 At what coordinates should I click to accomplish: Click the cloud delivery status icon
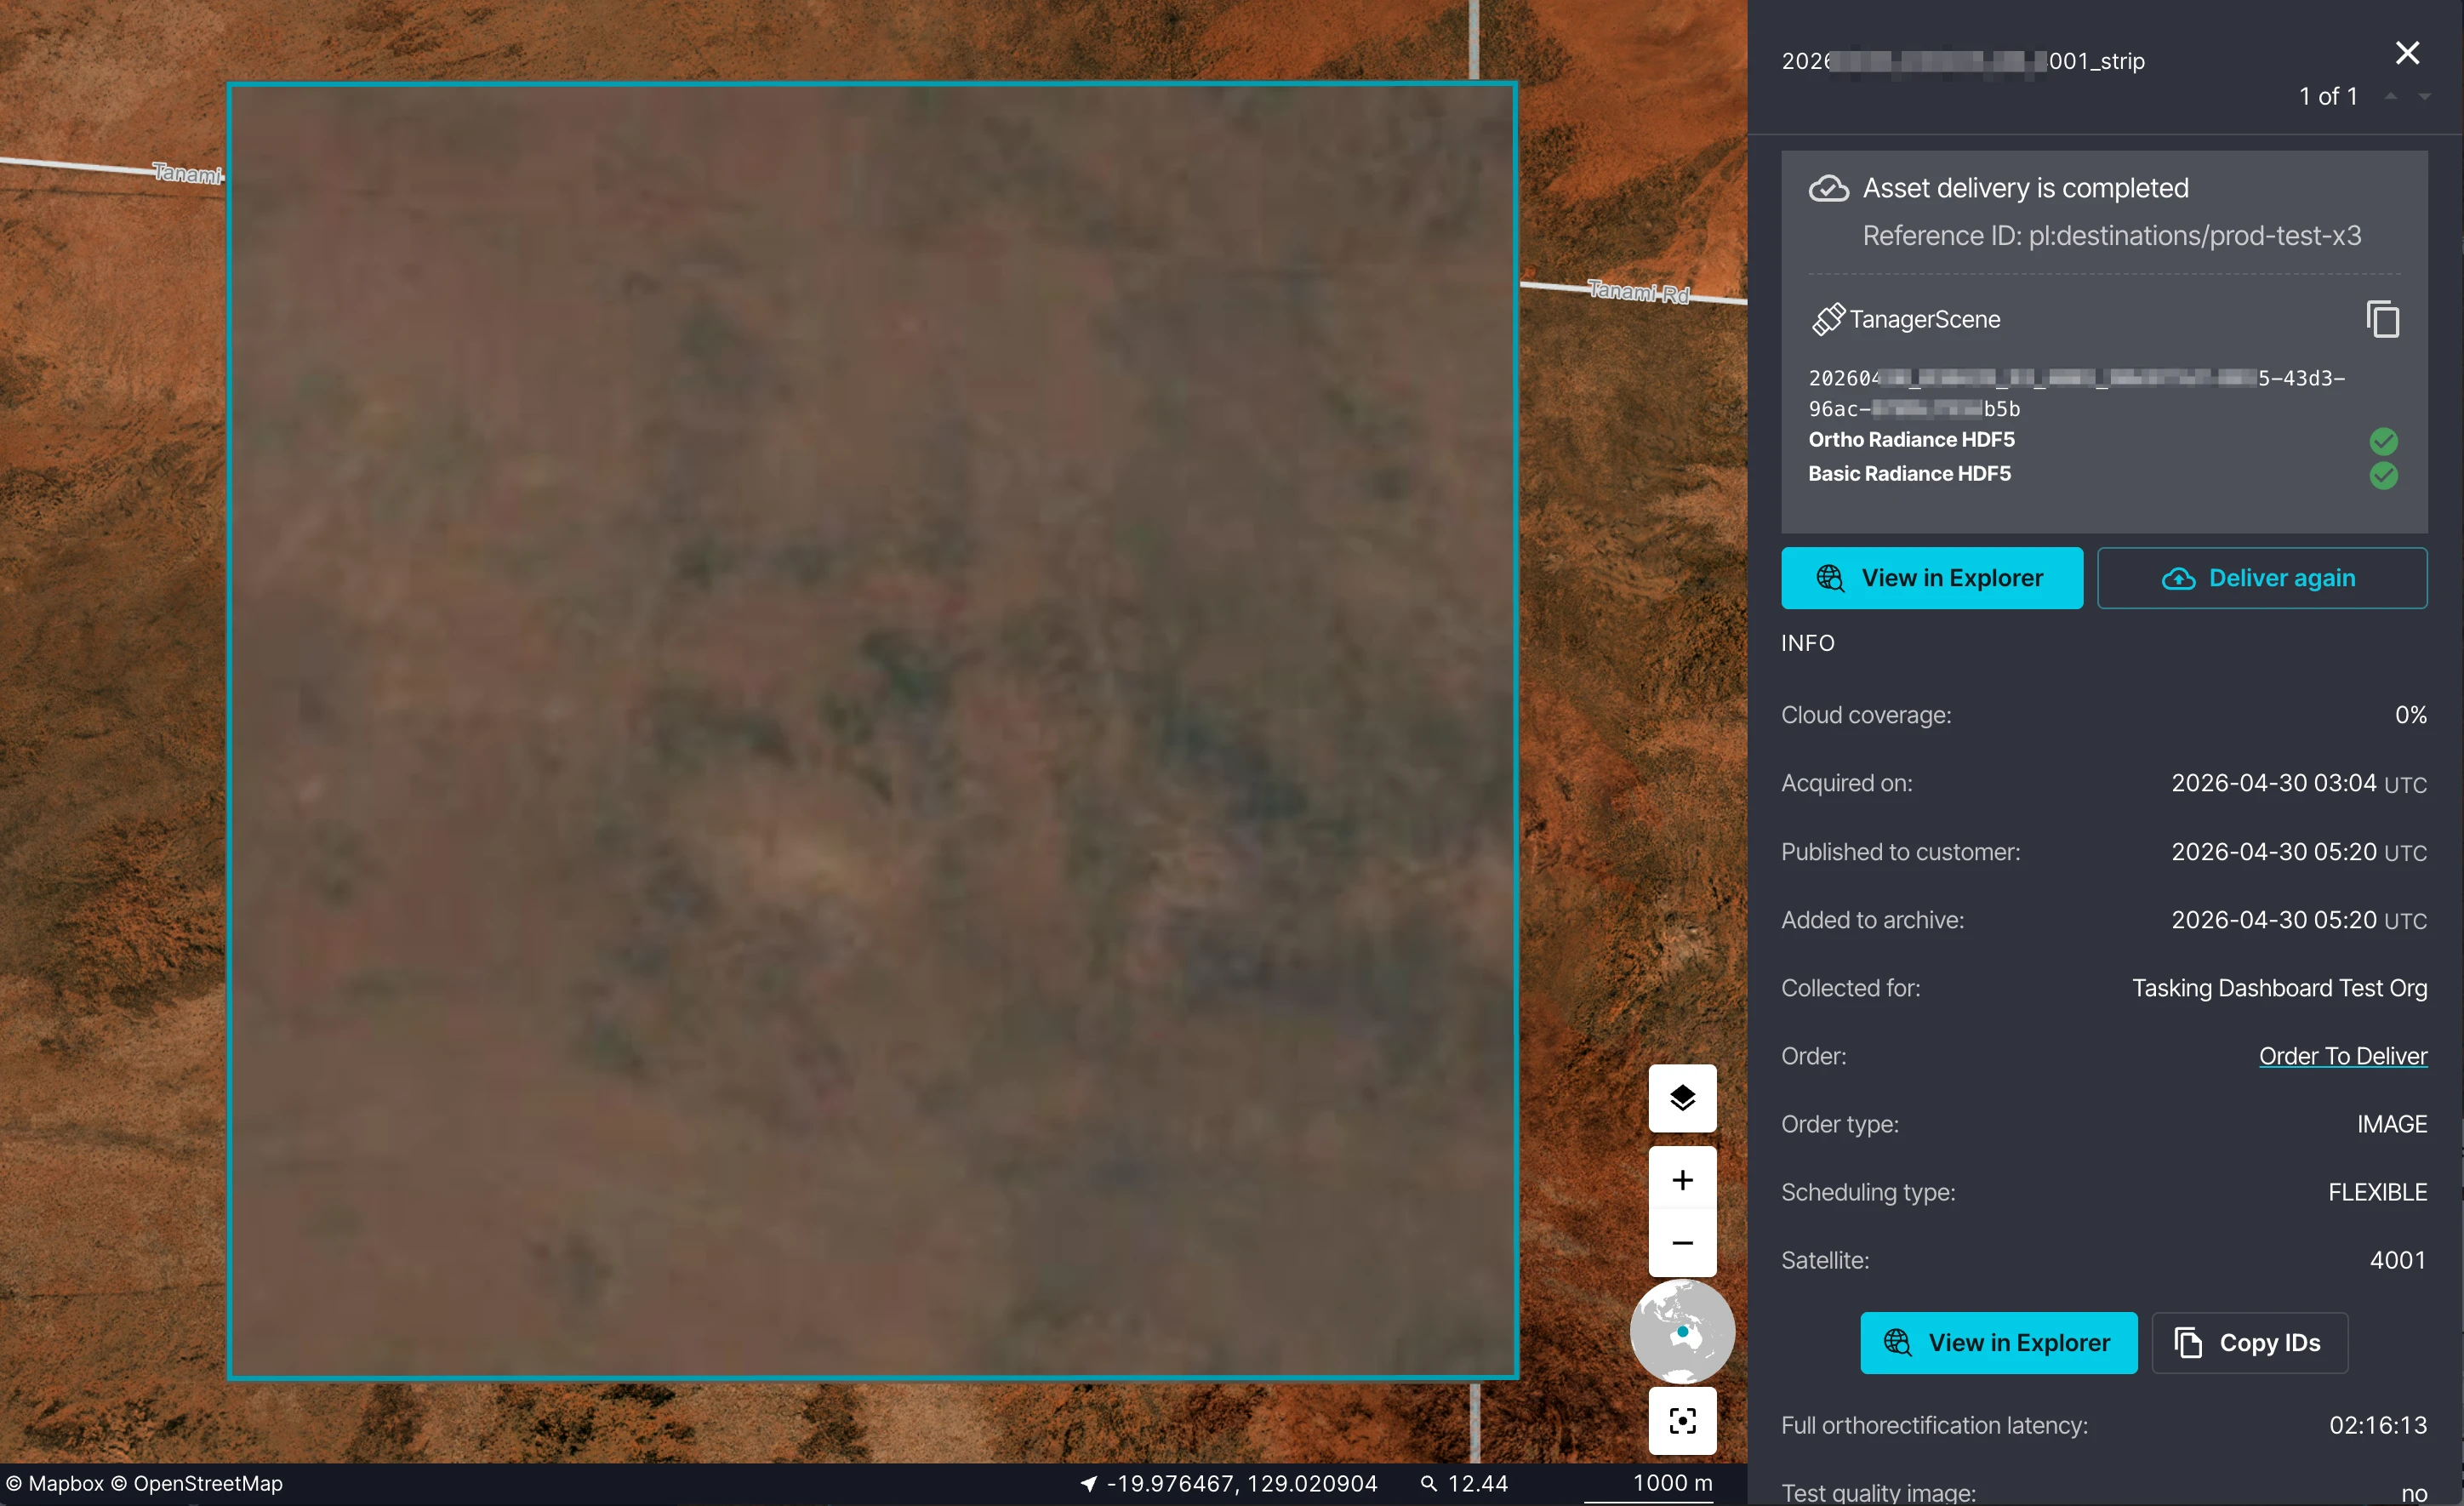click(1828, 188)
